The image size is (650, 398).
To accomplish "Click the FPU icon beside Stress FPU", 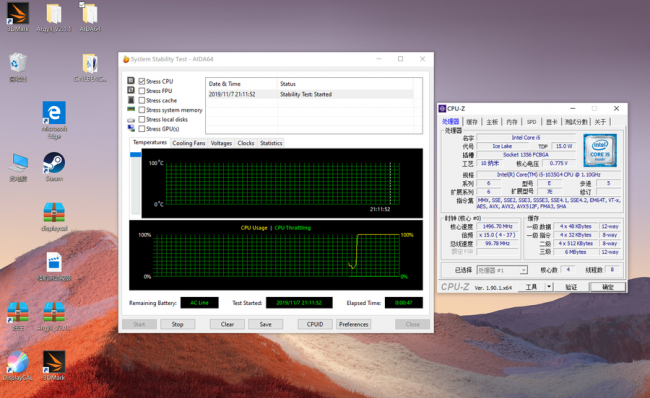I will (x=131, y=90).
